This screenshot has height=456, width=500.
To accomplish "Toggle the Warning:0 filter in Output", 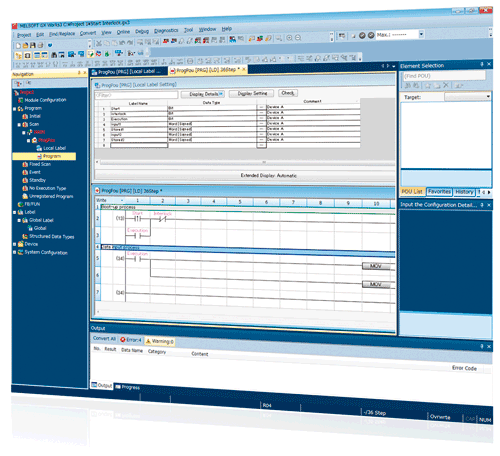I will click(160, 341).
